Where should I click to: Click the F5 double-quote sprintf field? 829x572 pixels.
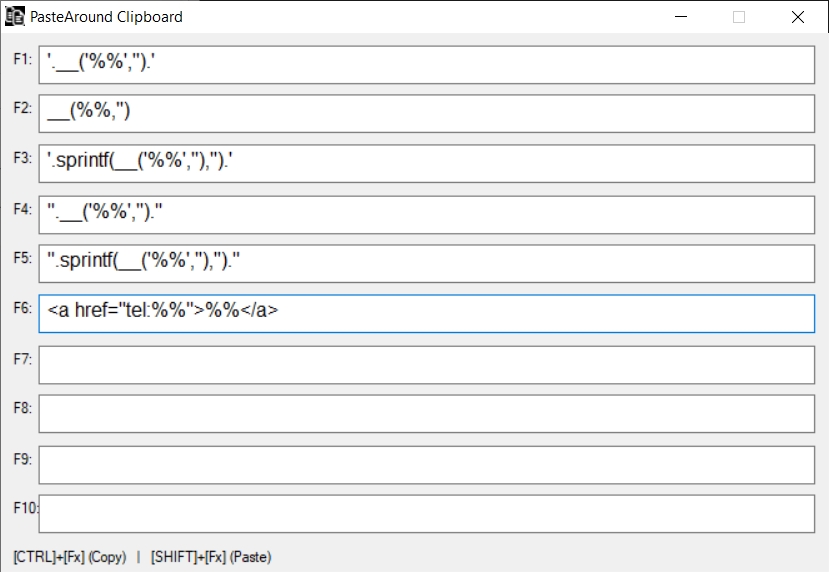[x=427, y=264]
